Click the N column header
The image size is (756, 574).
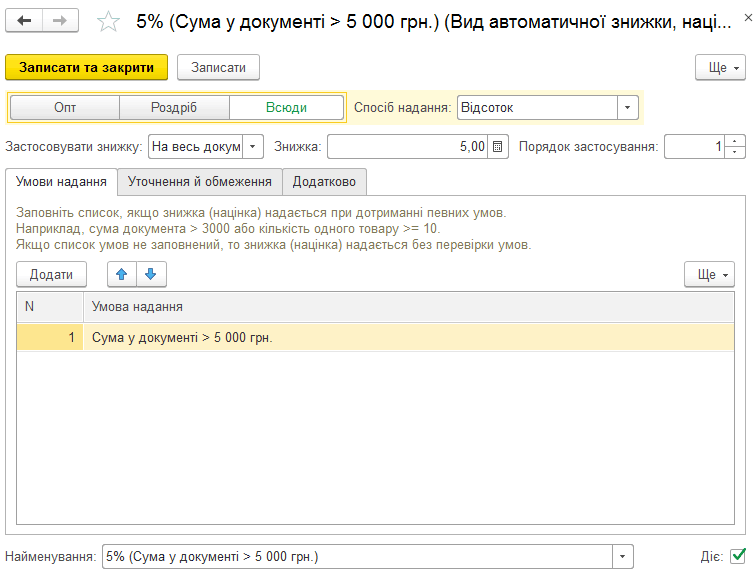point(50,307)
